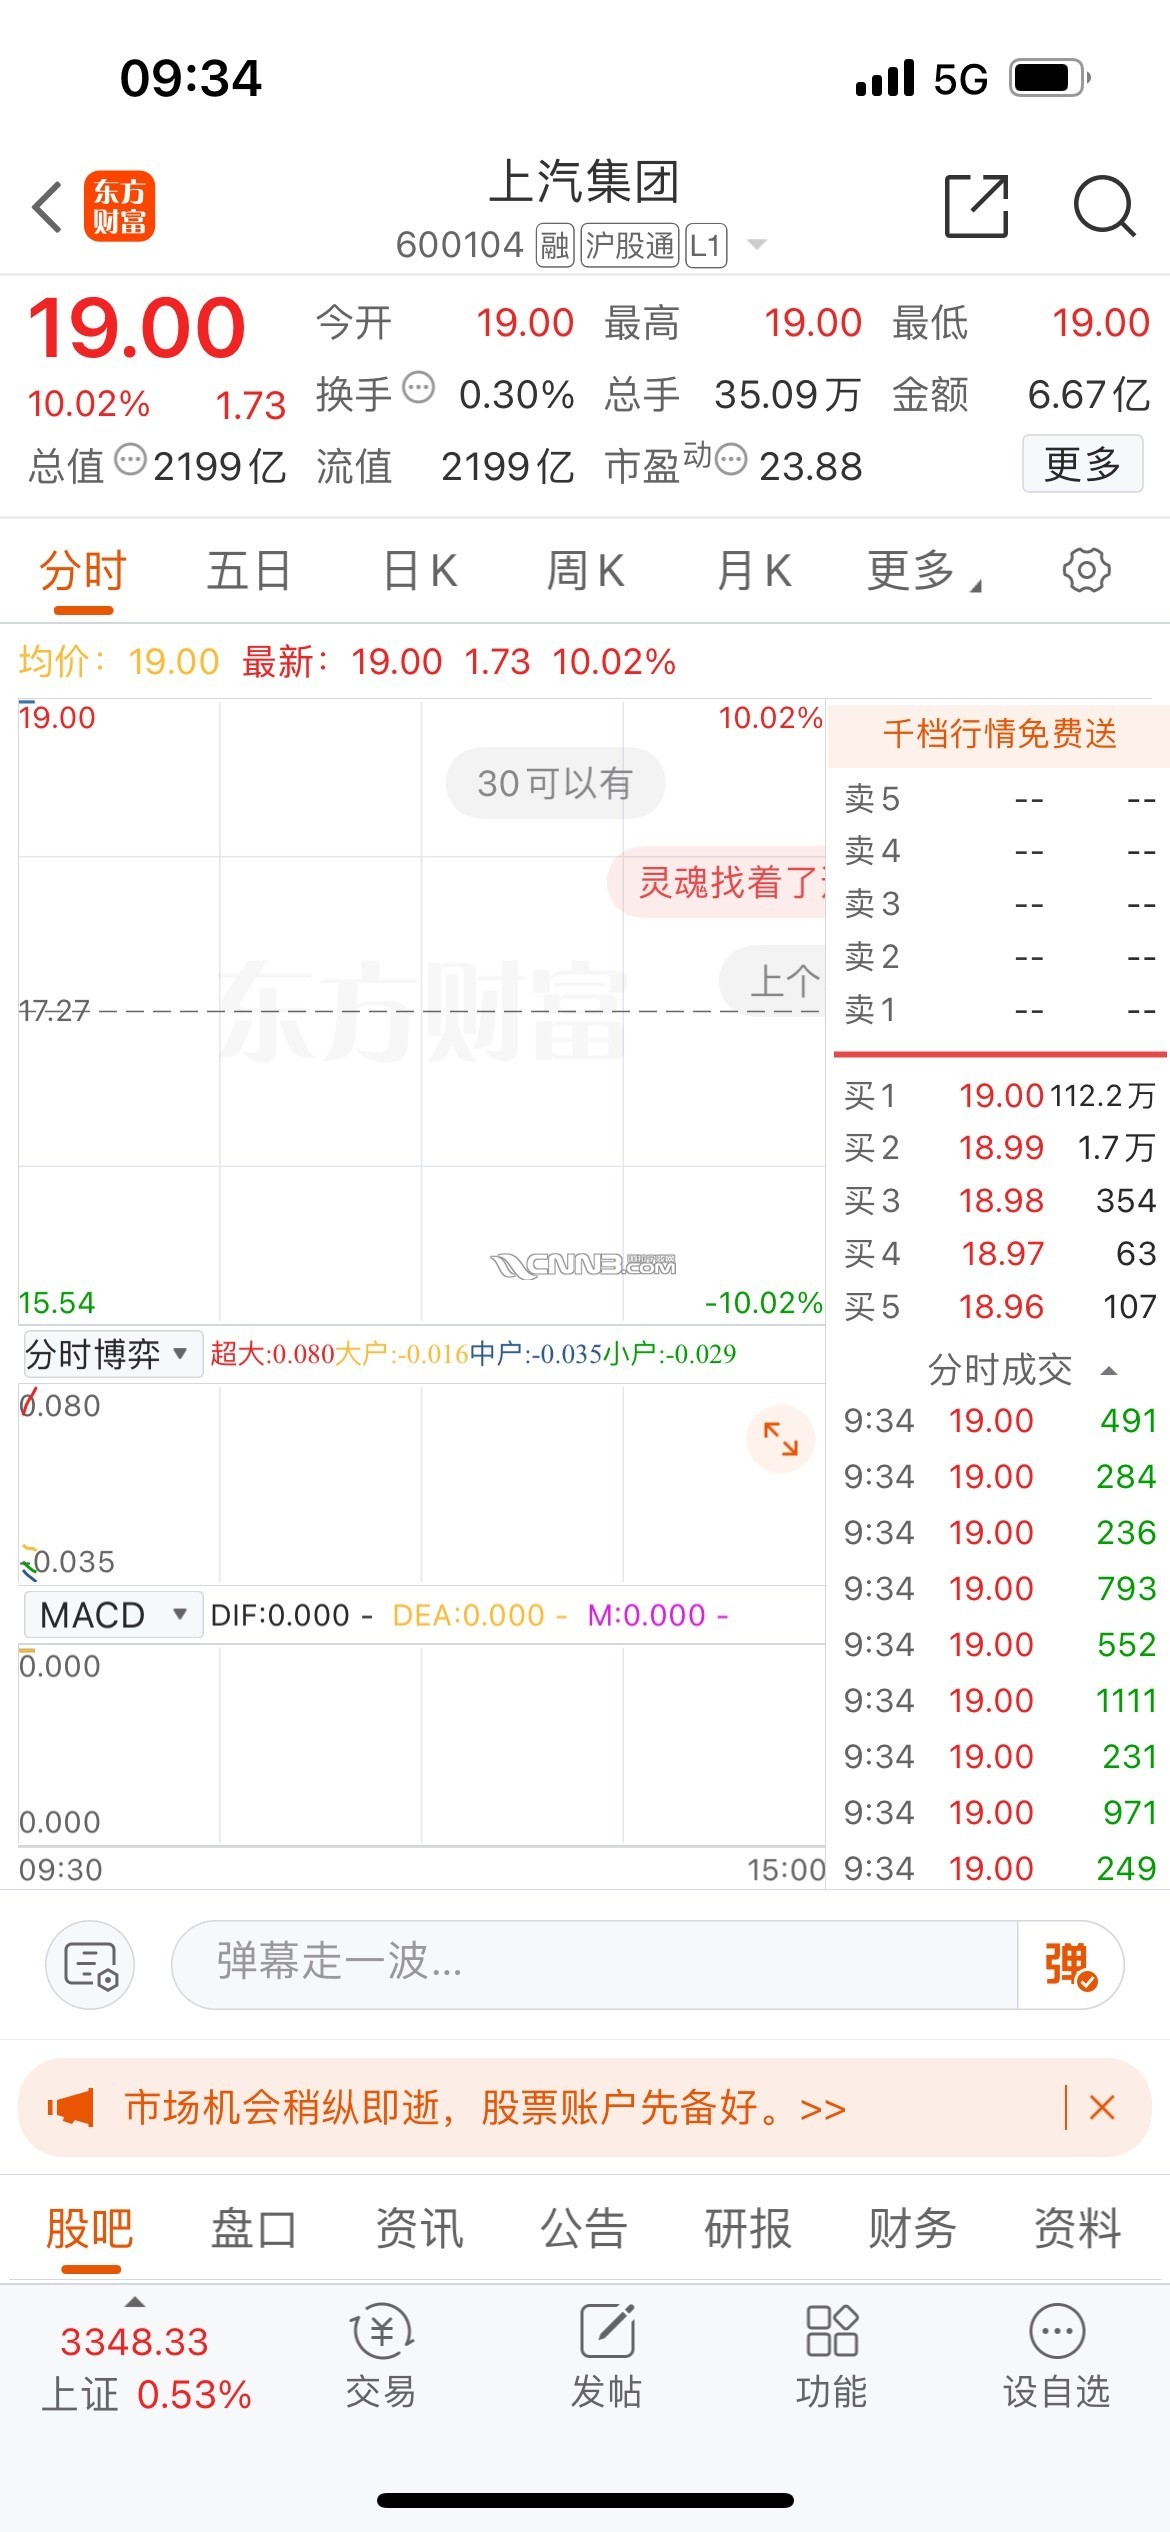Open bullet-comment settings list icon

point(90,1965)
